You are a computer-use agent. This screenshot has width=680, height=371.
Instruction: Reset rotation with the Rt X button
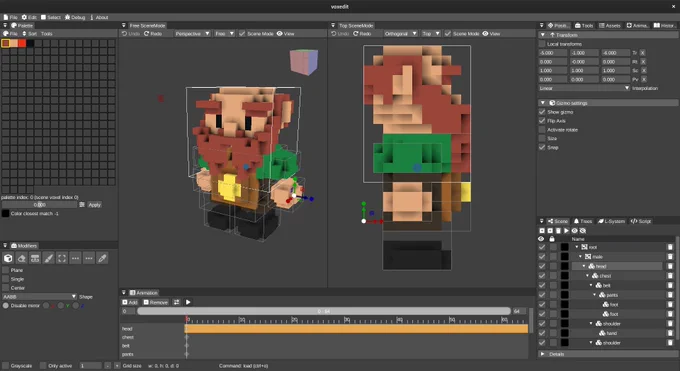643,62
